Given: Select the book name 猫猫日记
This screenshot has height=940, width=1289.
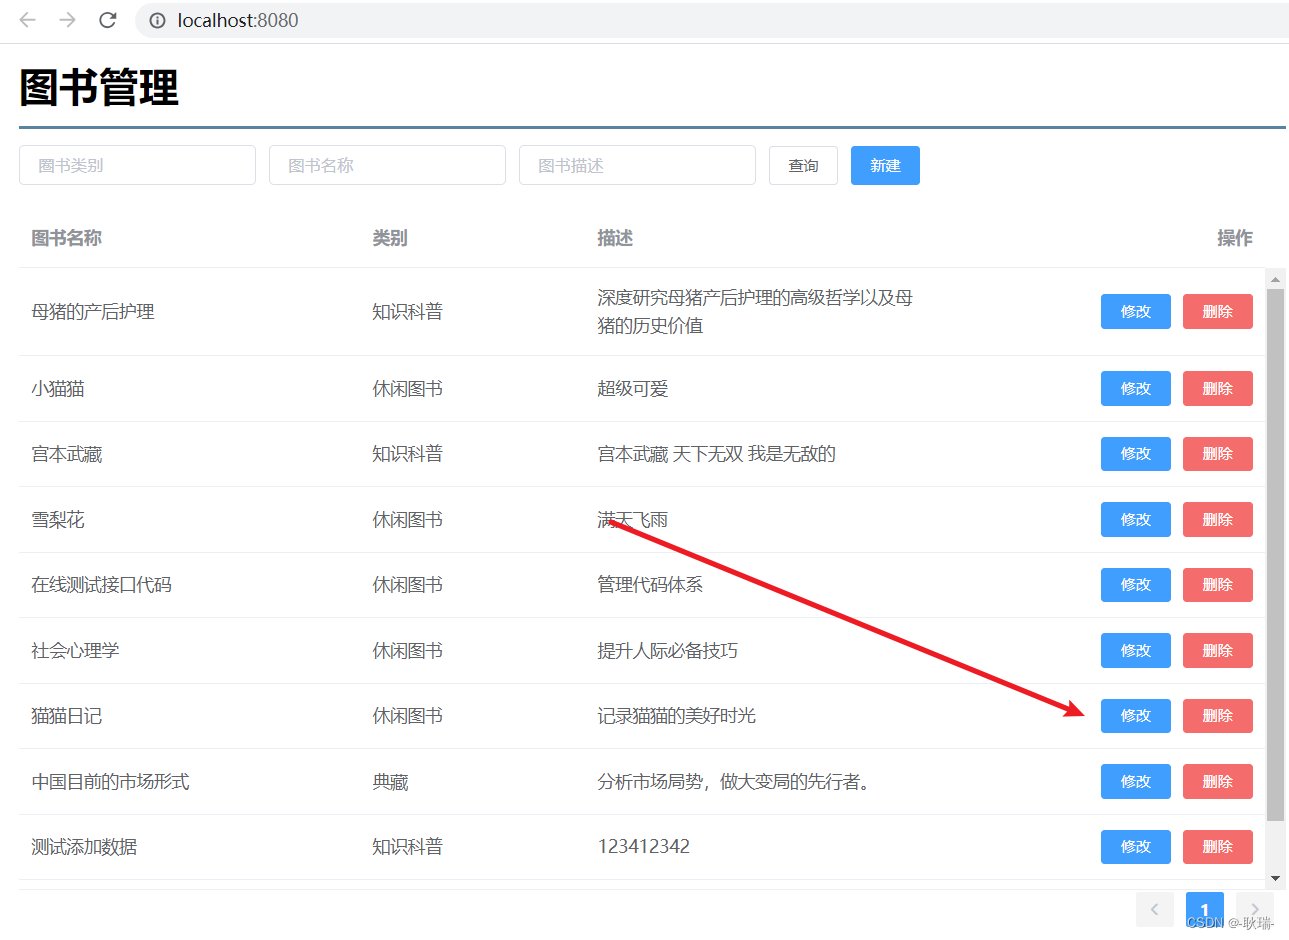Looking at the screenshot, I should point(67,716).
